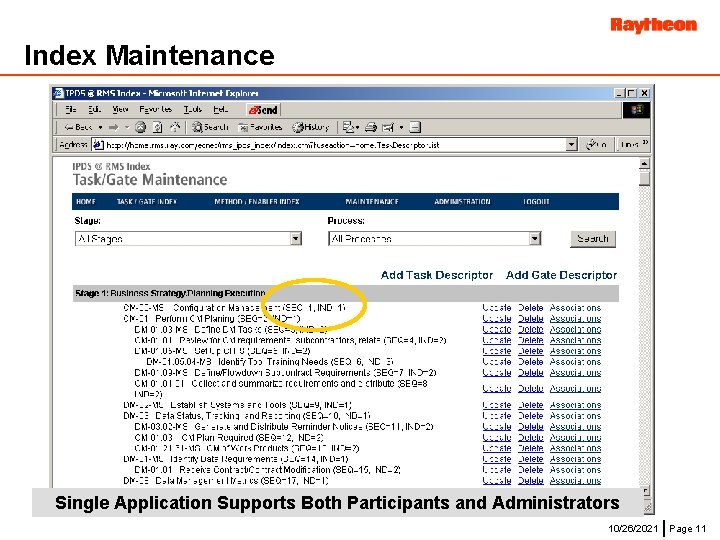Click the page scrollbar down arrow

point(645,491)
